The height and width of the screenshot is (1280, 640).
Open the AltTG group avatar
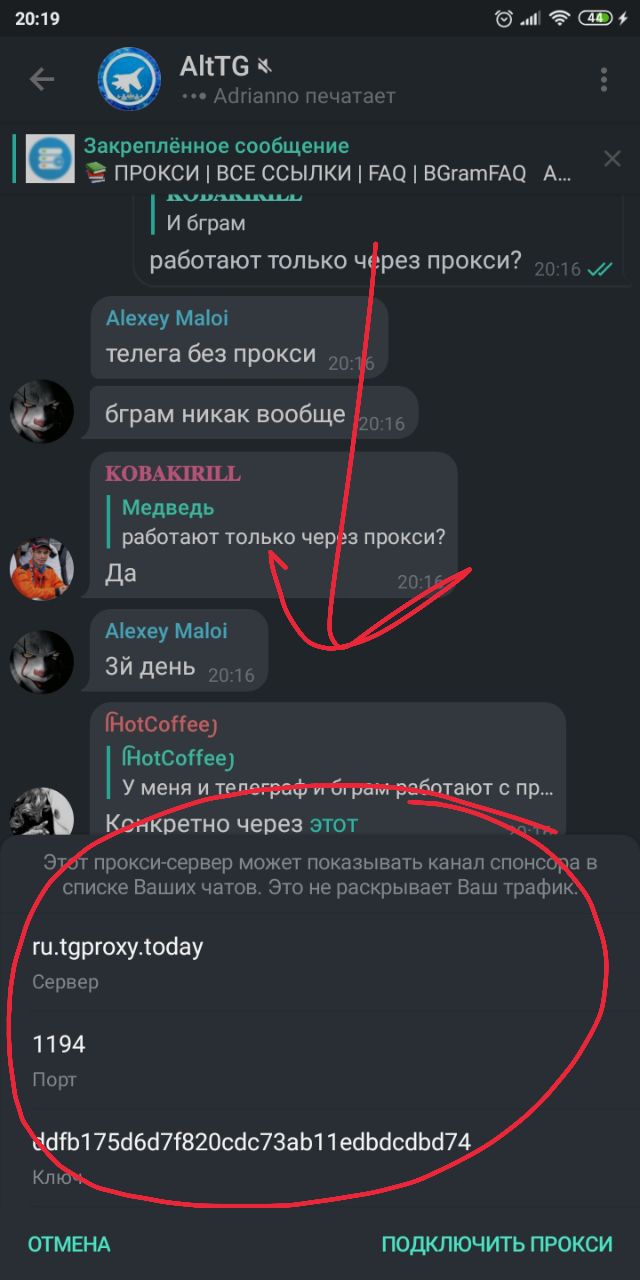click(130, 79)
